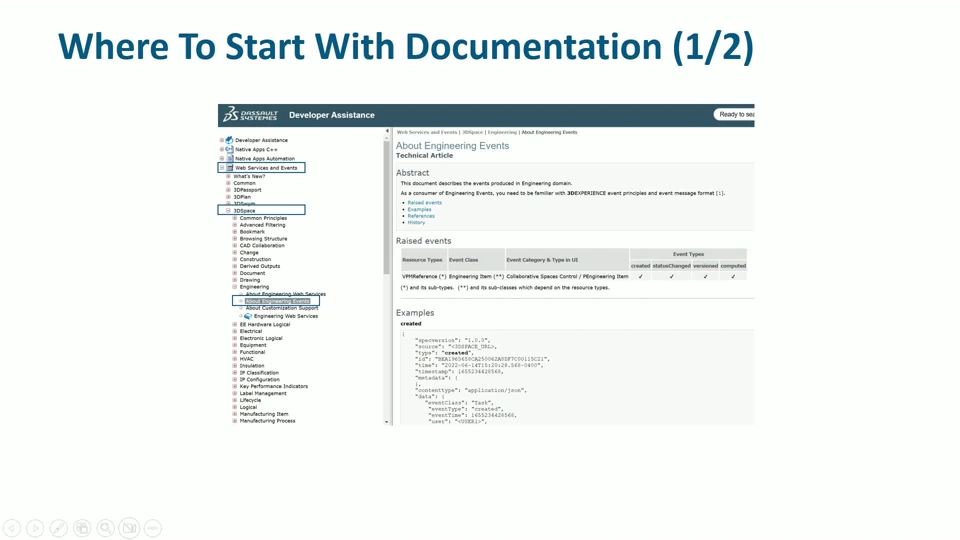
Task: Select the Electrical tree item
Action: [250, 331]
